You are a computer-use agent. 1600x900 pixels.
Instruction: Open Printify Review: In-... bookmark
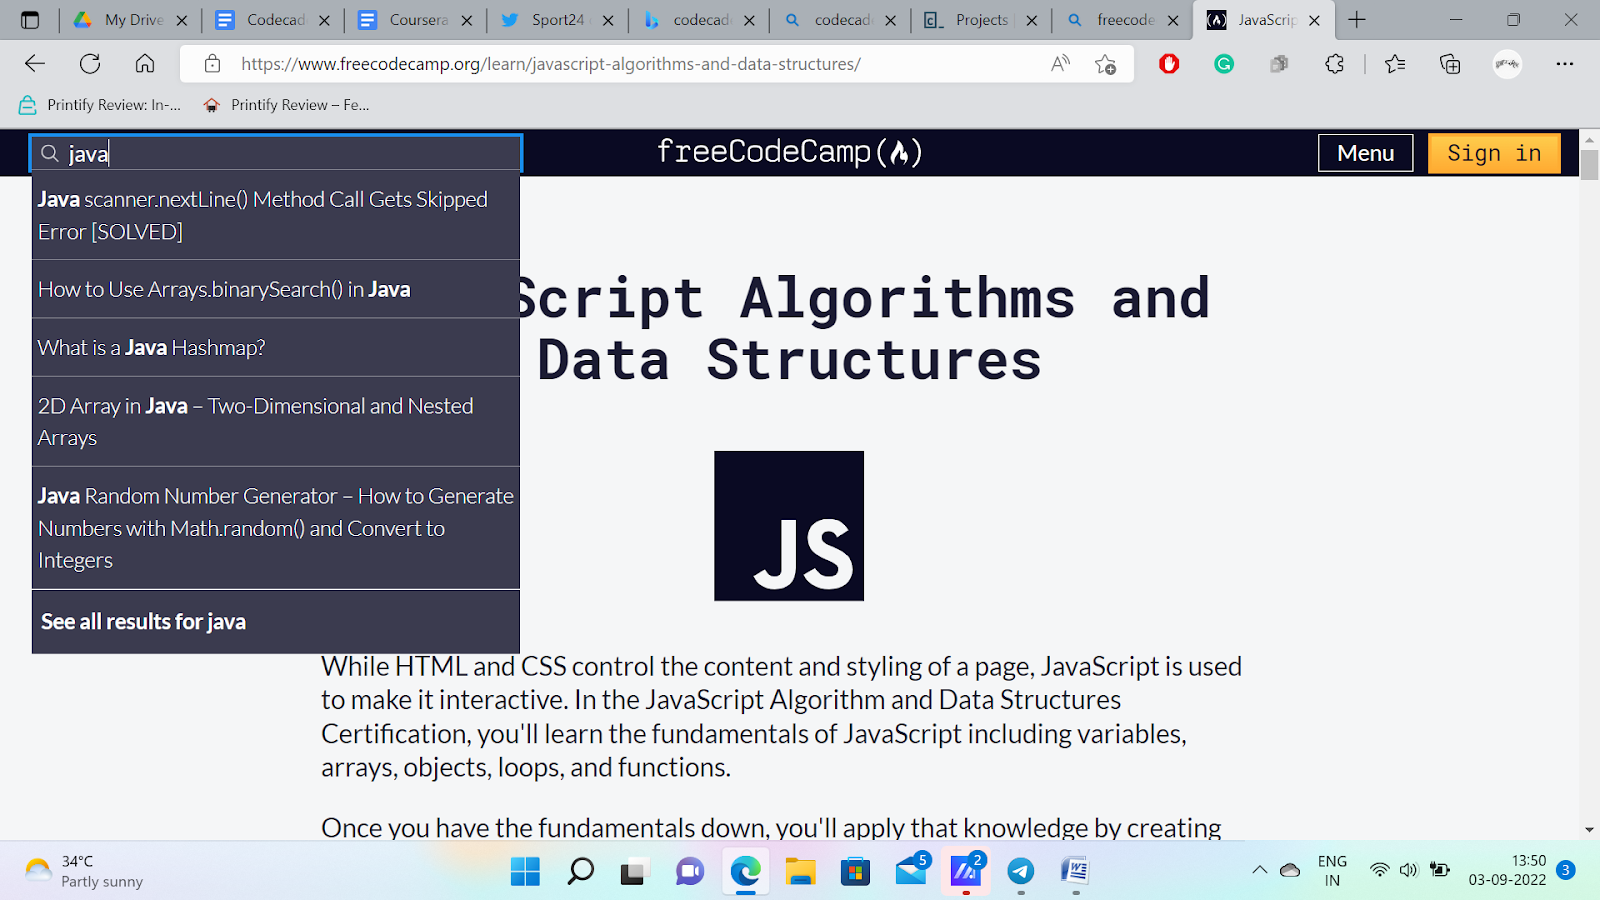point(101,105)
